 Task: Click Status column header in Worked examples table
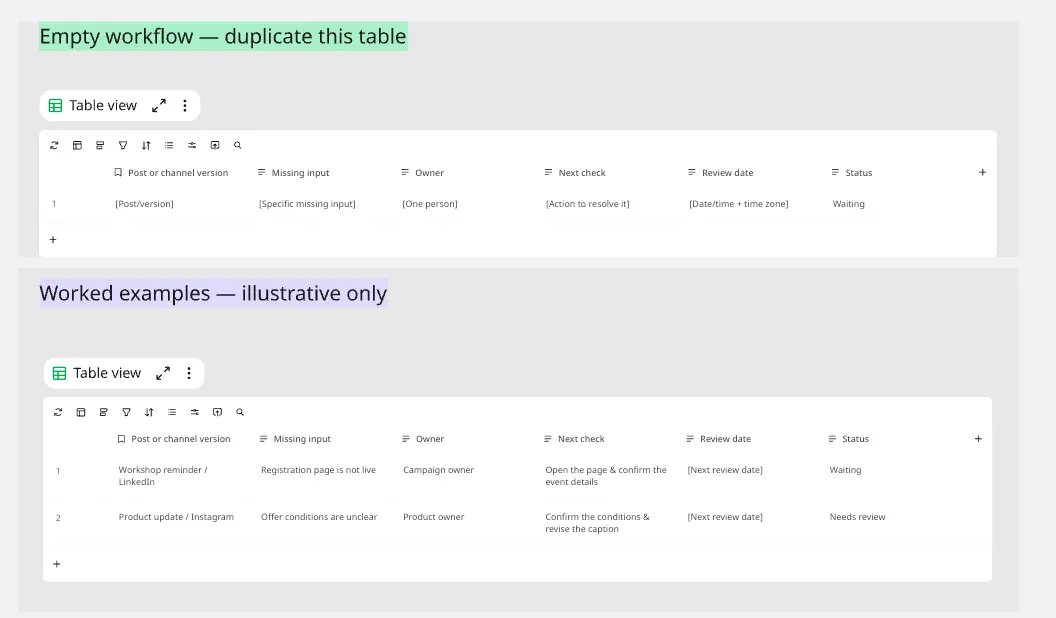coord(849,439)
